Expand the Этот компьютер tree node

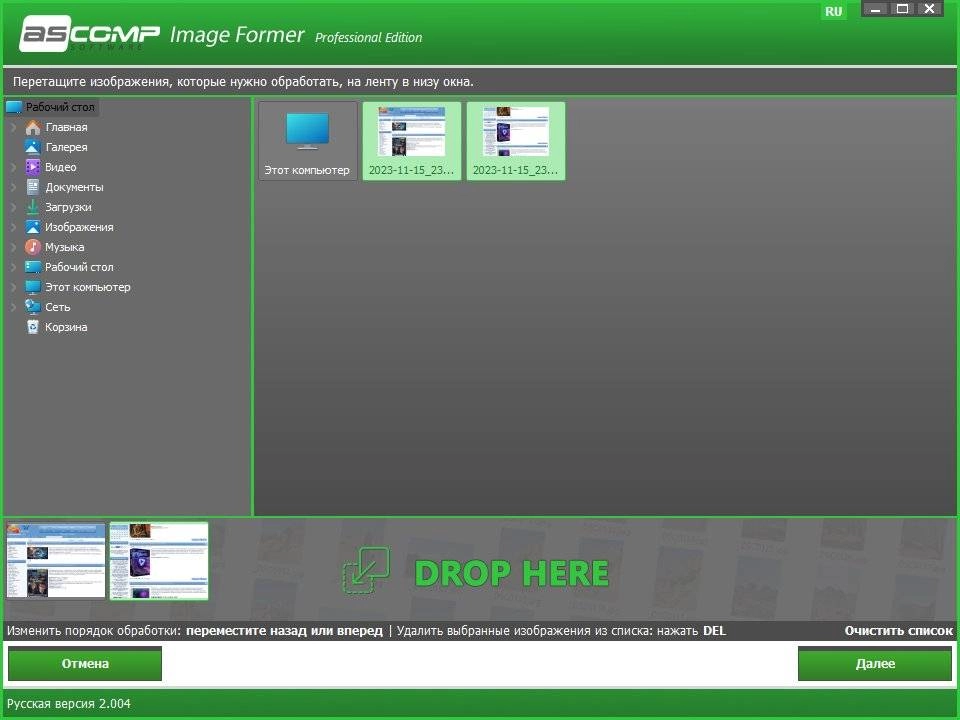[x=13, y=287]
